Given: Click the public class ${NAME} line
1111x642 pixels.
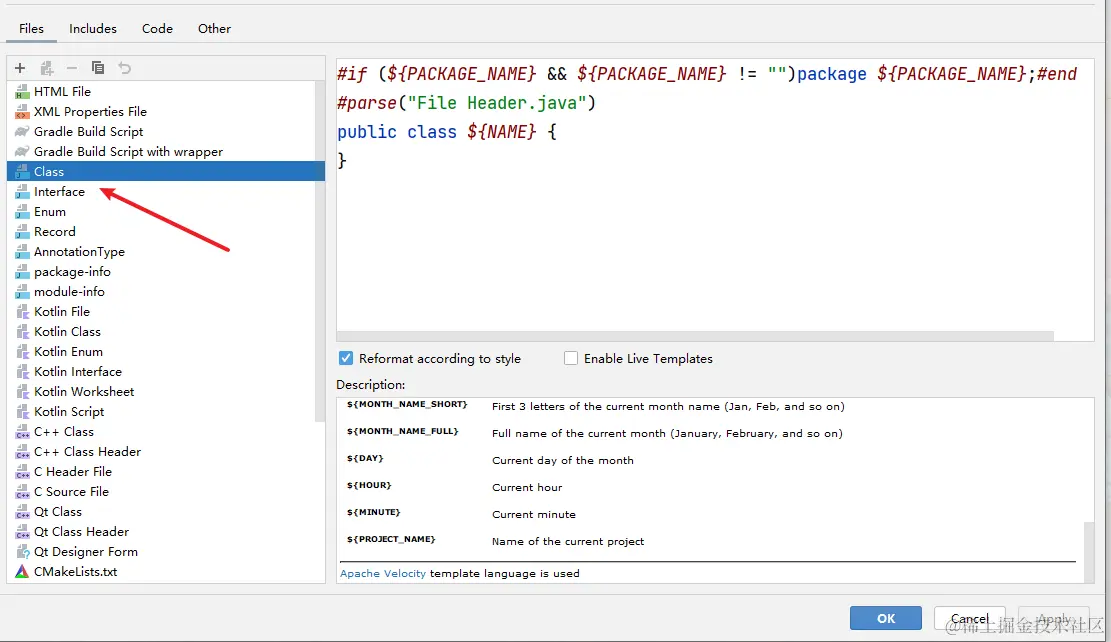Looking at the screenshot, I should click(447, 132).
